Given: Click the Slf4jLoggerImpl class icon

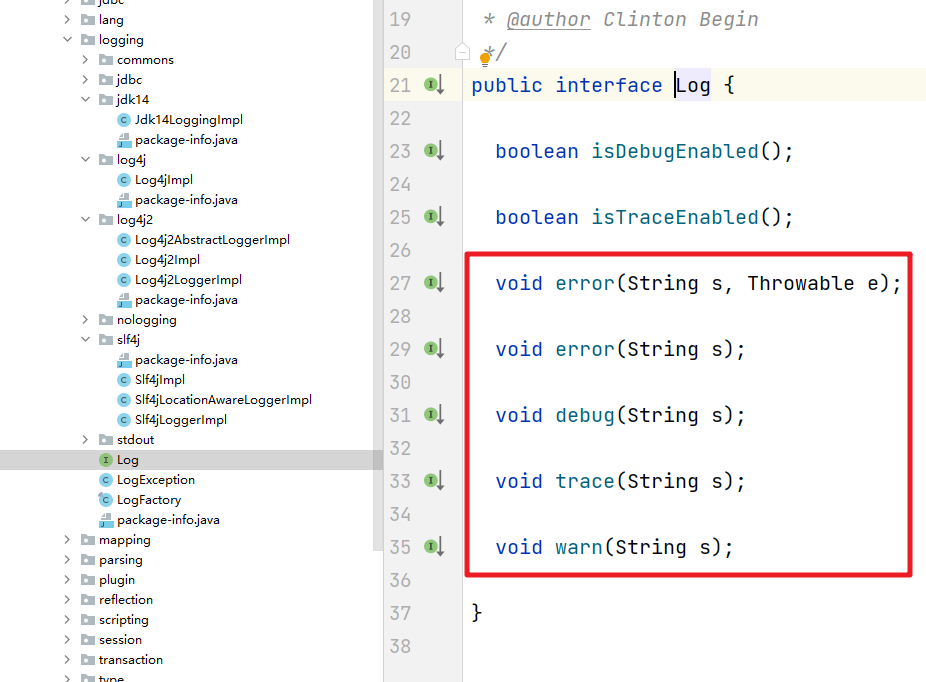Looking at the screenshot, I should click(x=123, y=420).
